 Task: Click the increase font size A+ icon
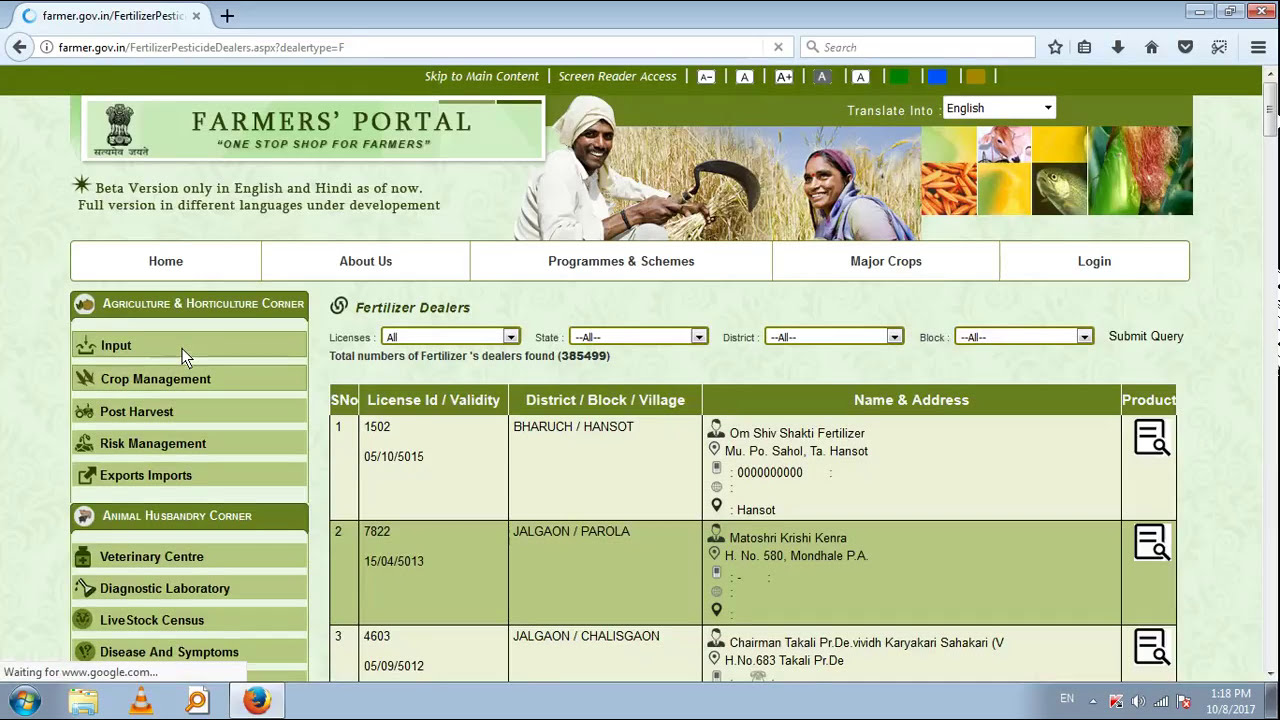coord(784,77)
